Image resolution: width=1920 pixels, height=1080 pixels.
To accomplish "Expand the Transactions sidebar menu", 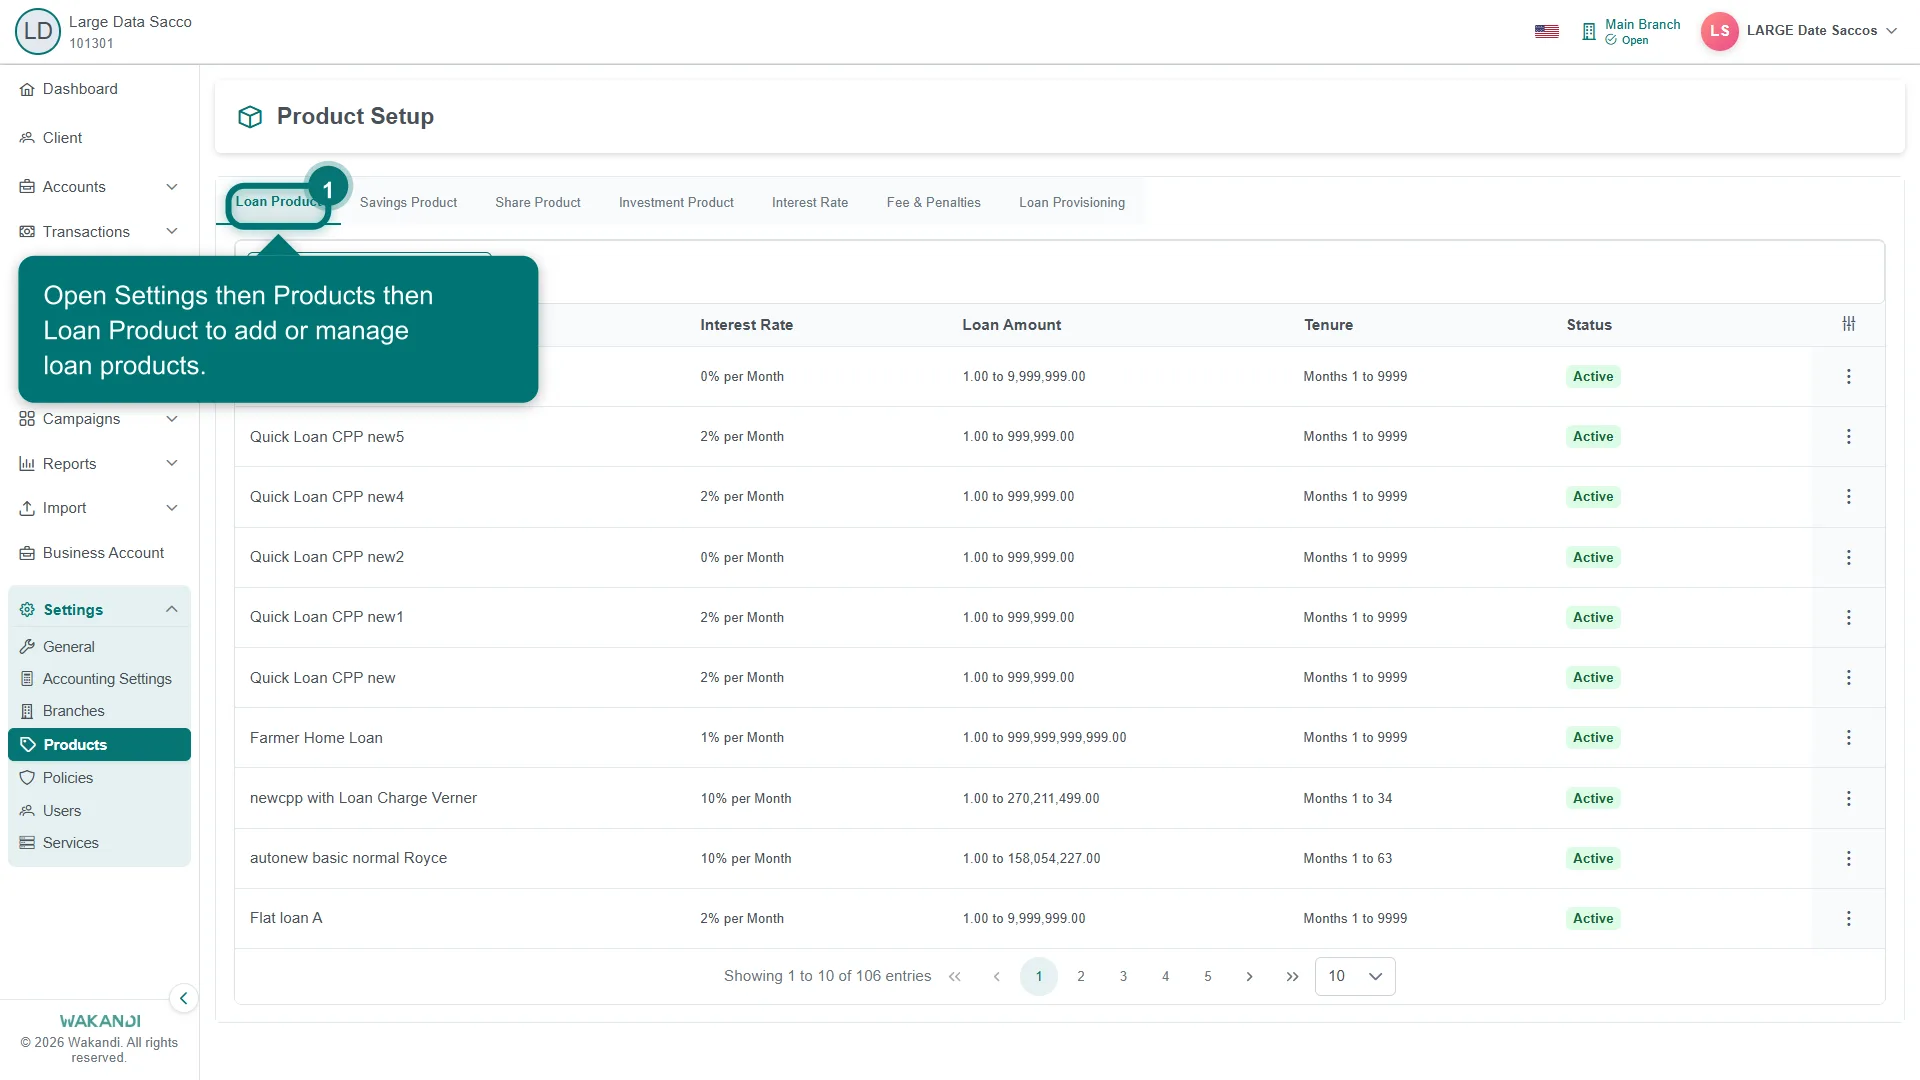I will (98, 232).
